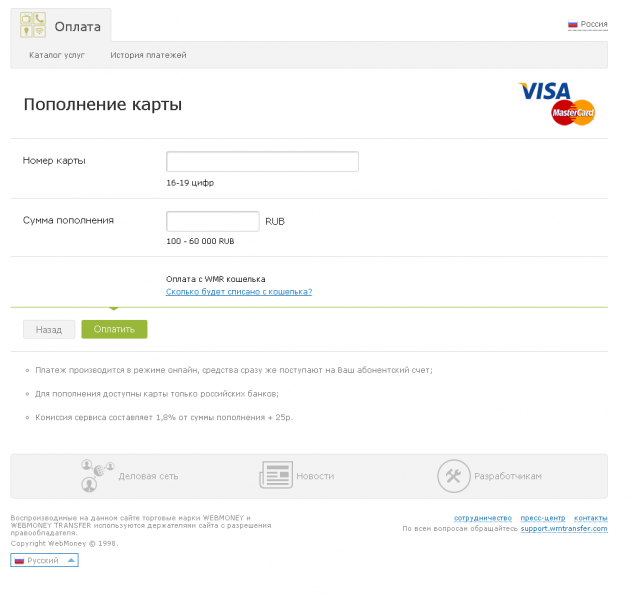Screen dimensions: 632x600
Task: Open the Россия country selector
Action: (x=588, y=24)
